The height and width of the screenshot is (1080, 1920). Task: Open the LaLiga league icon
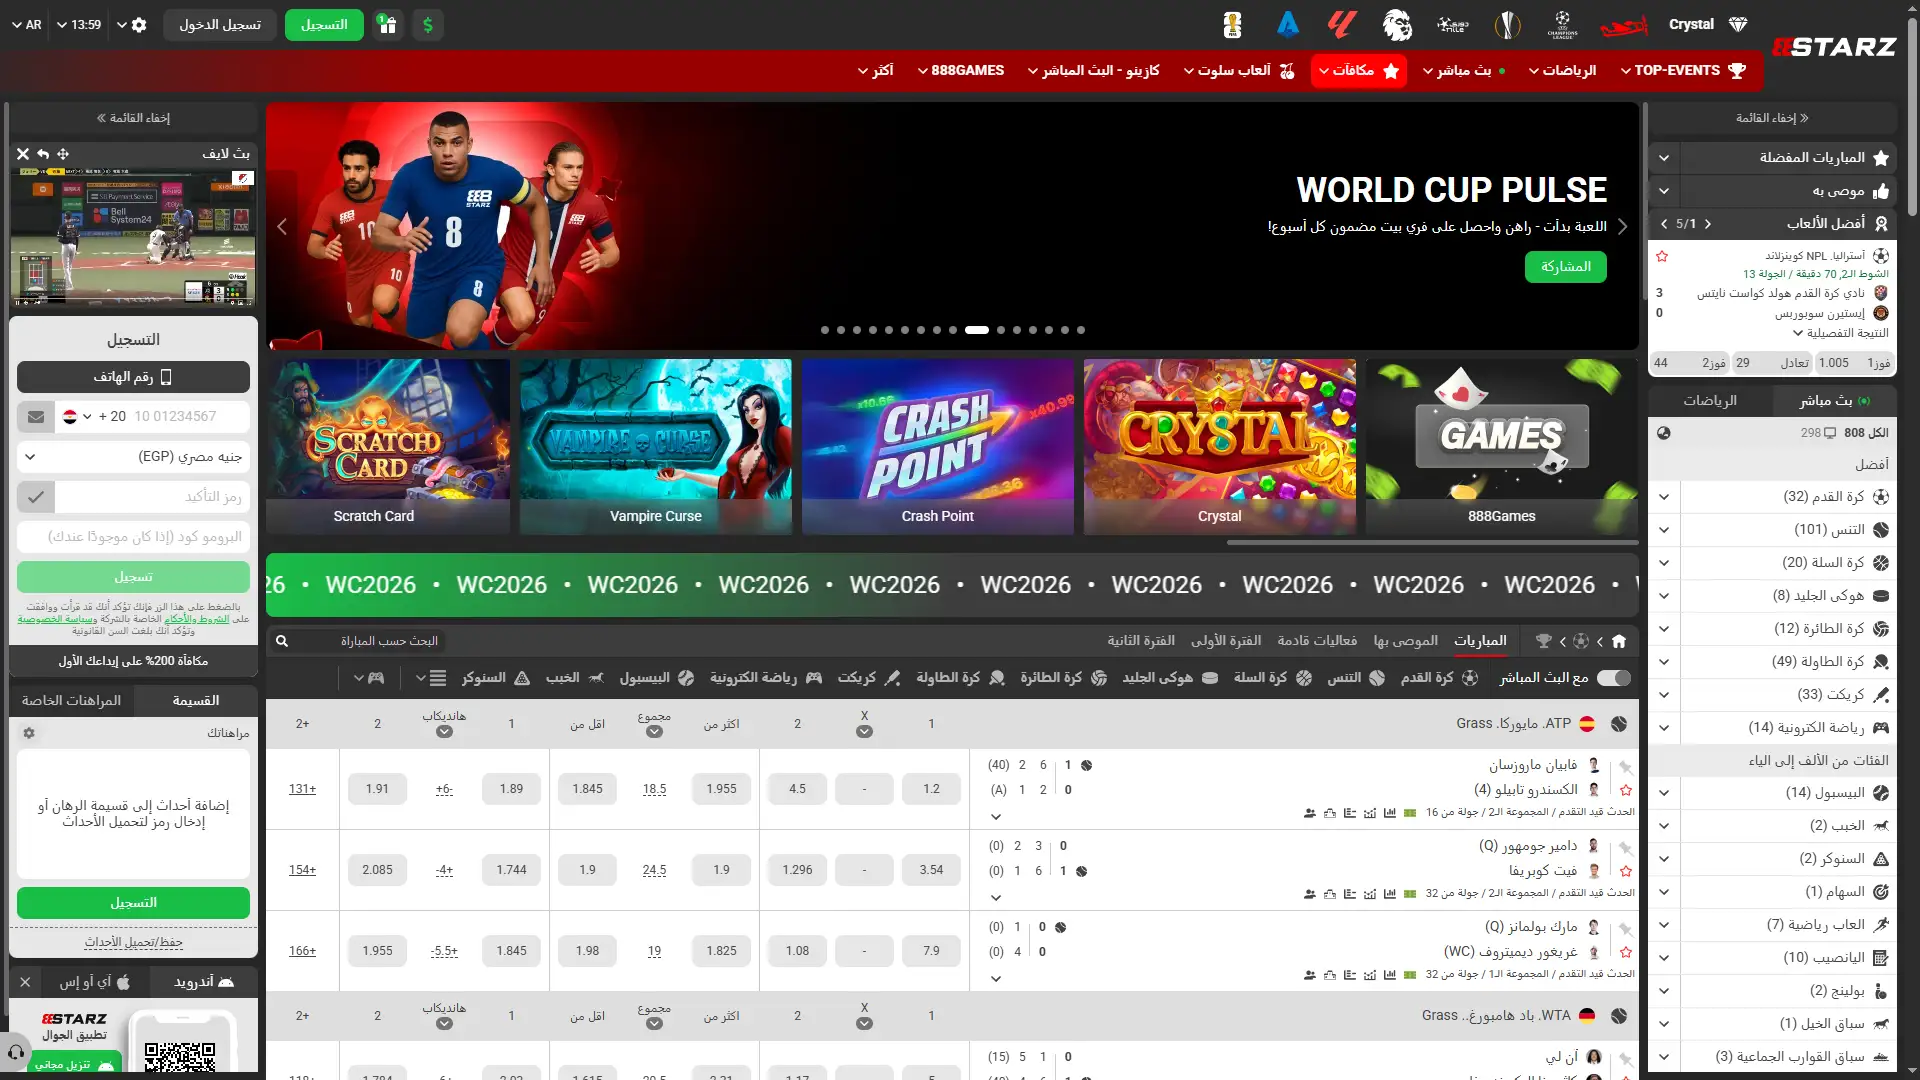pyautogui.click(x=1342, y=24)
